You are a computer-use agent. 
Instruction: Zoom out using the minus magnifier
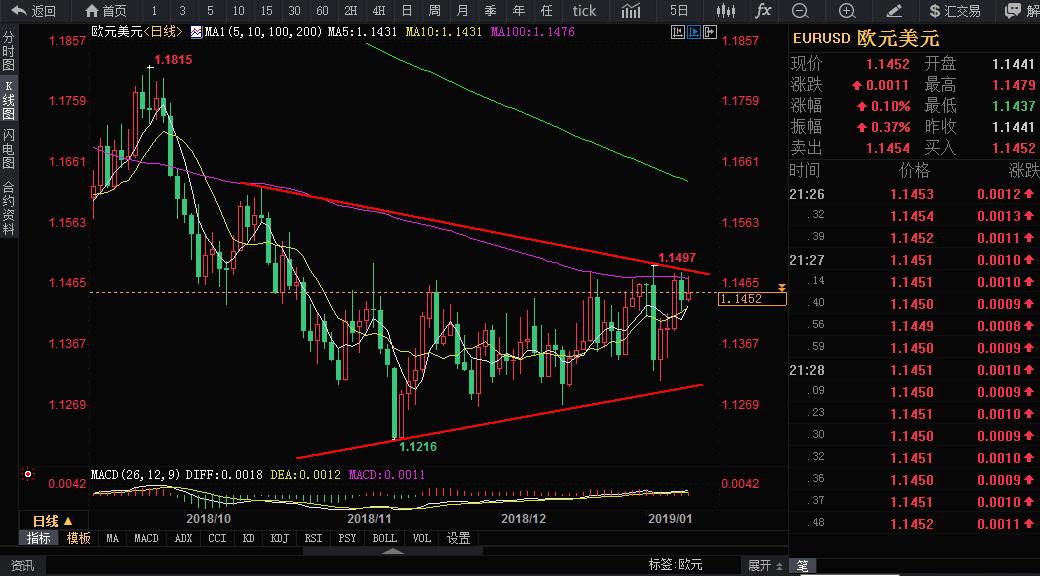point(801,11)
